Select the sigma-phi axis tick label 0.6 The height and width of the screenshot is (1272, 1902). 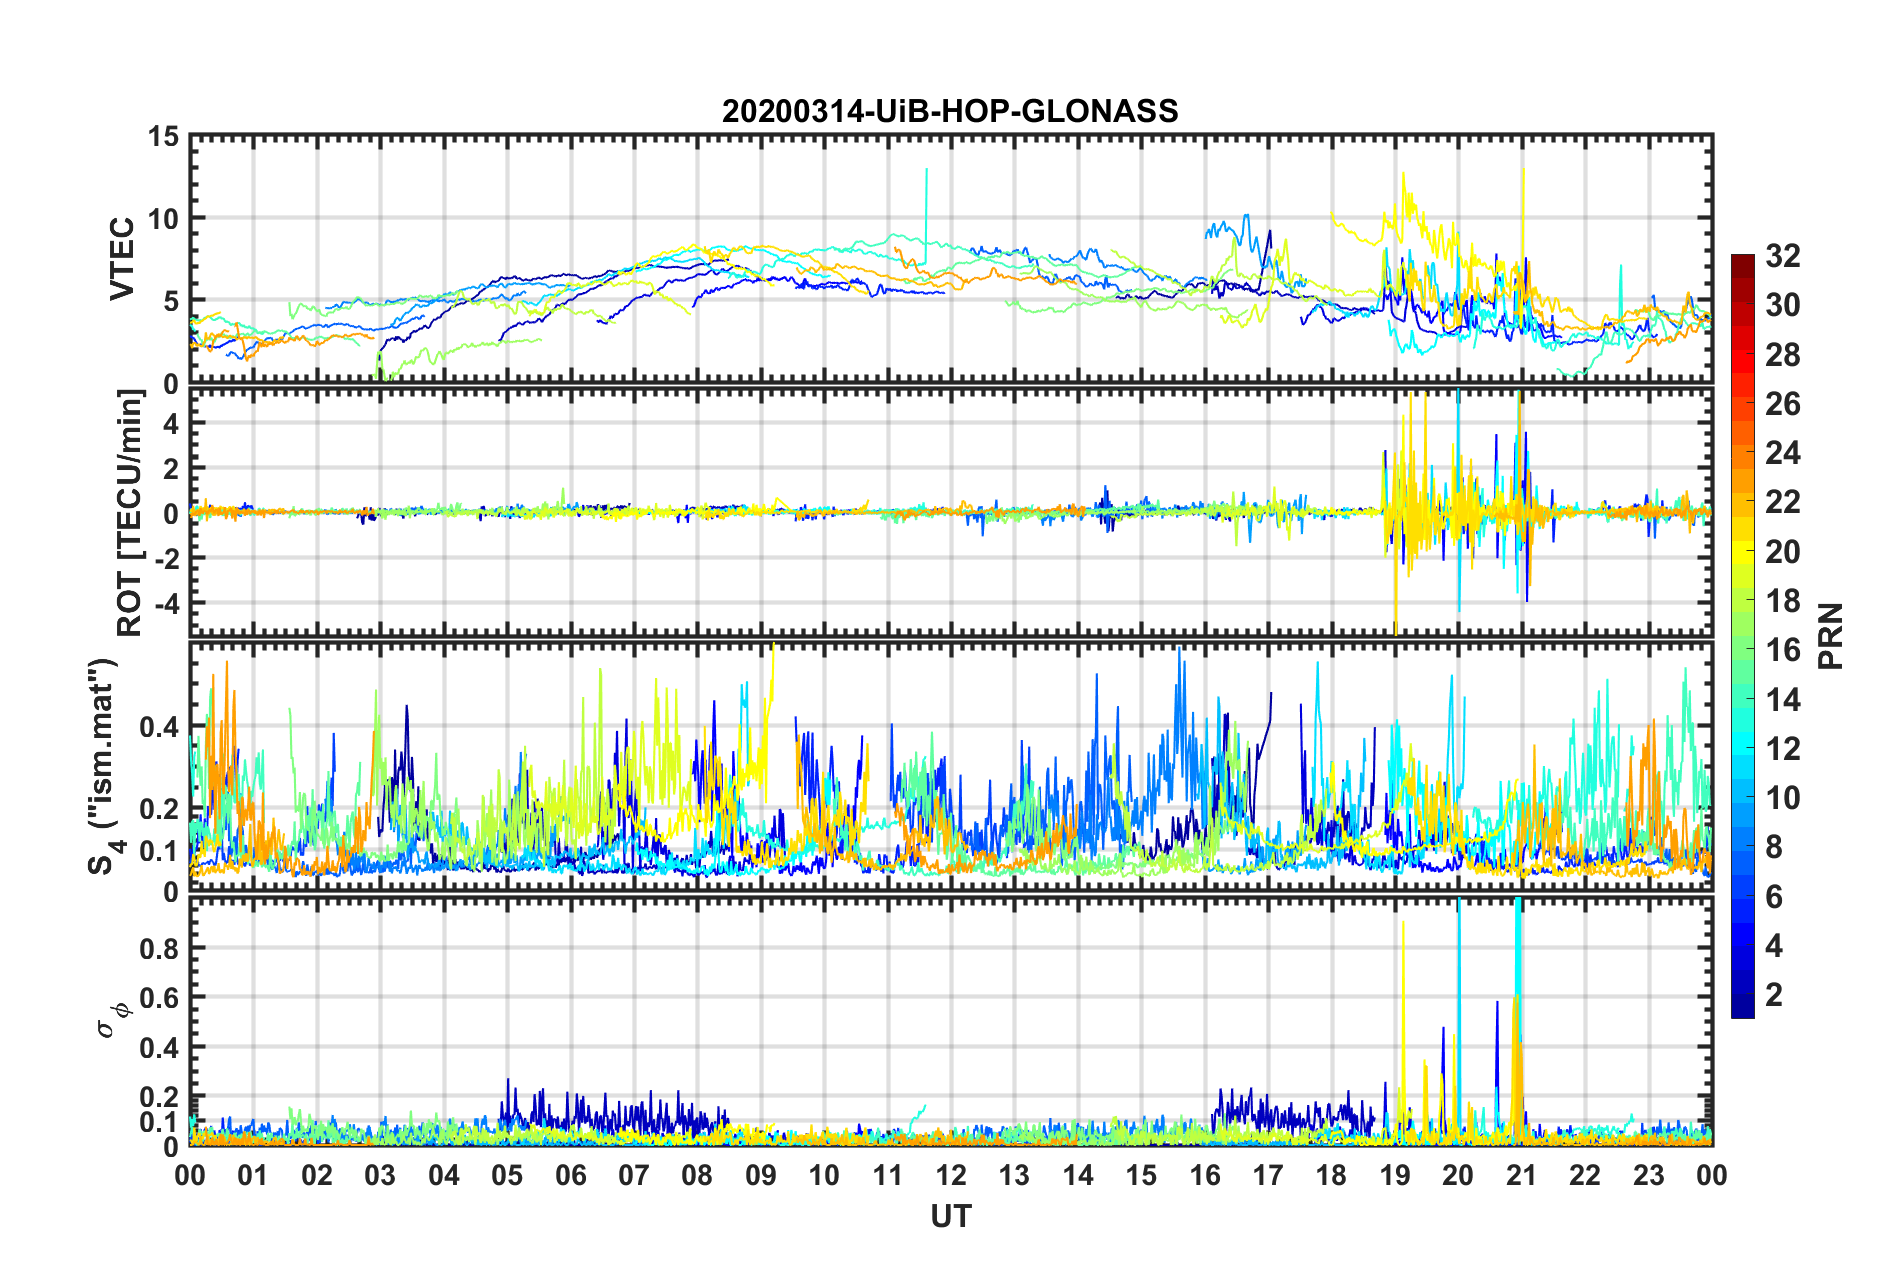coord(158,998)
